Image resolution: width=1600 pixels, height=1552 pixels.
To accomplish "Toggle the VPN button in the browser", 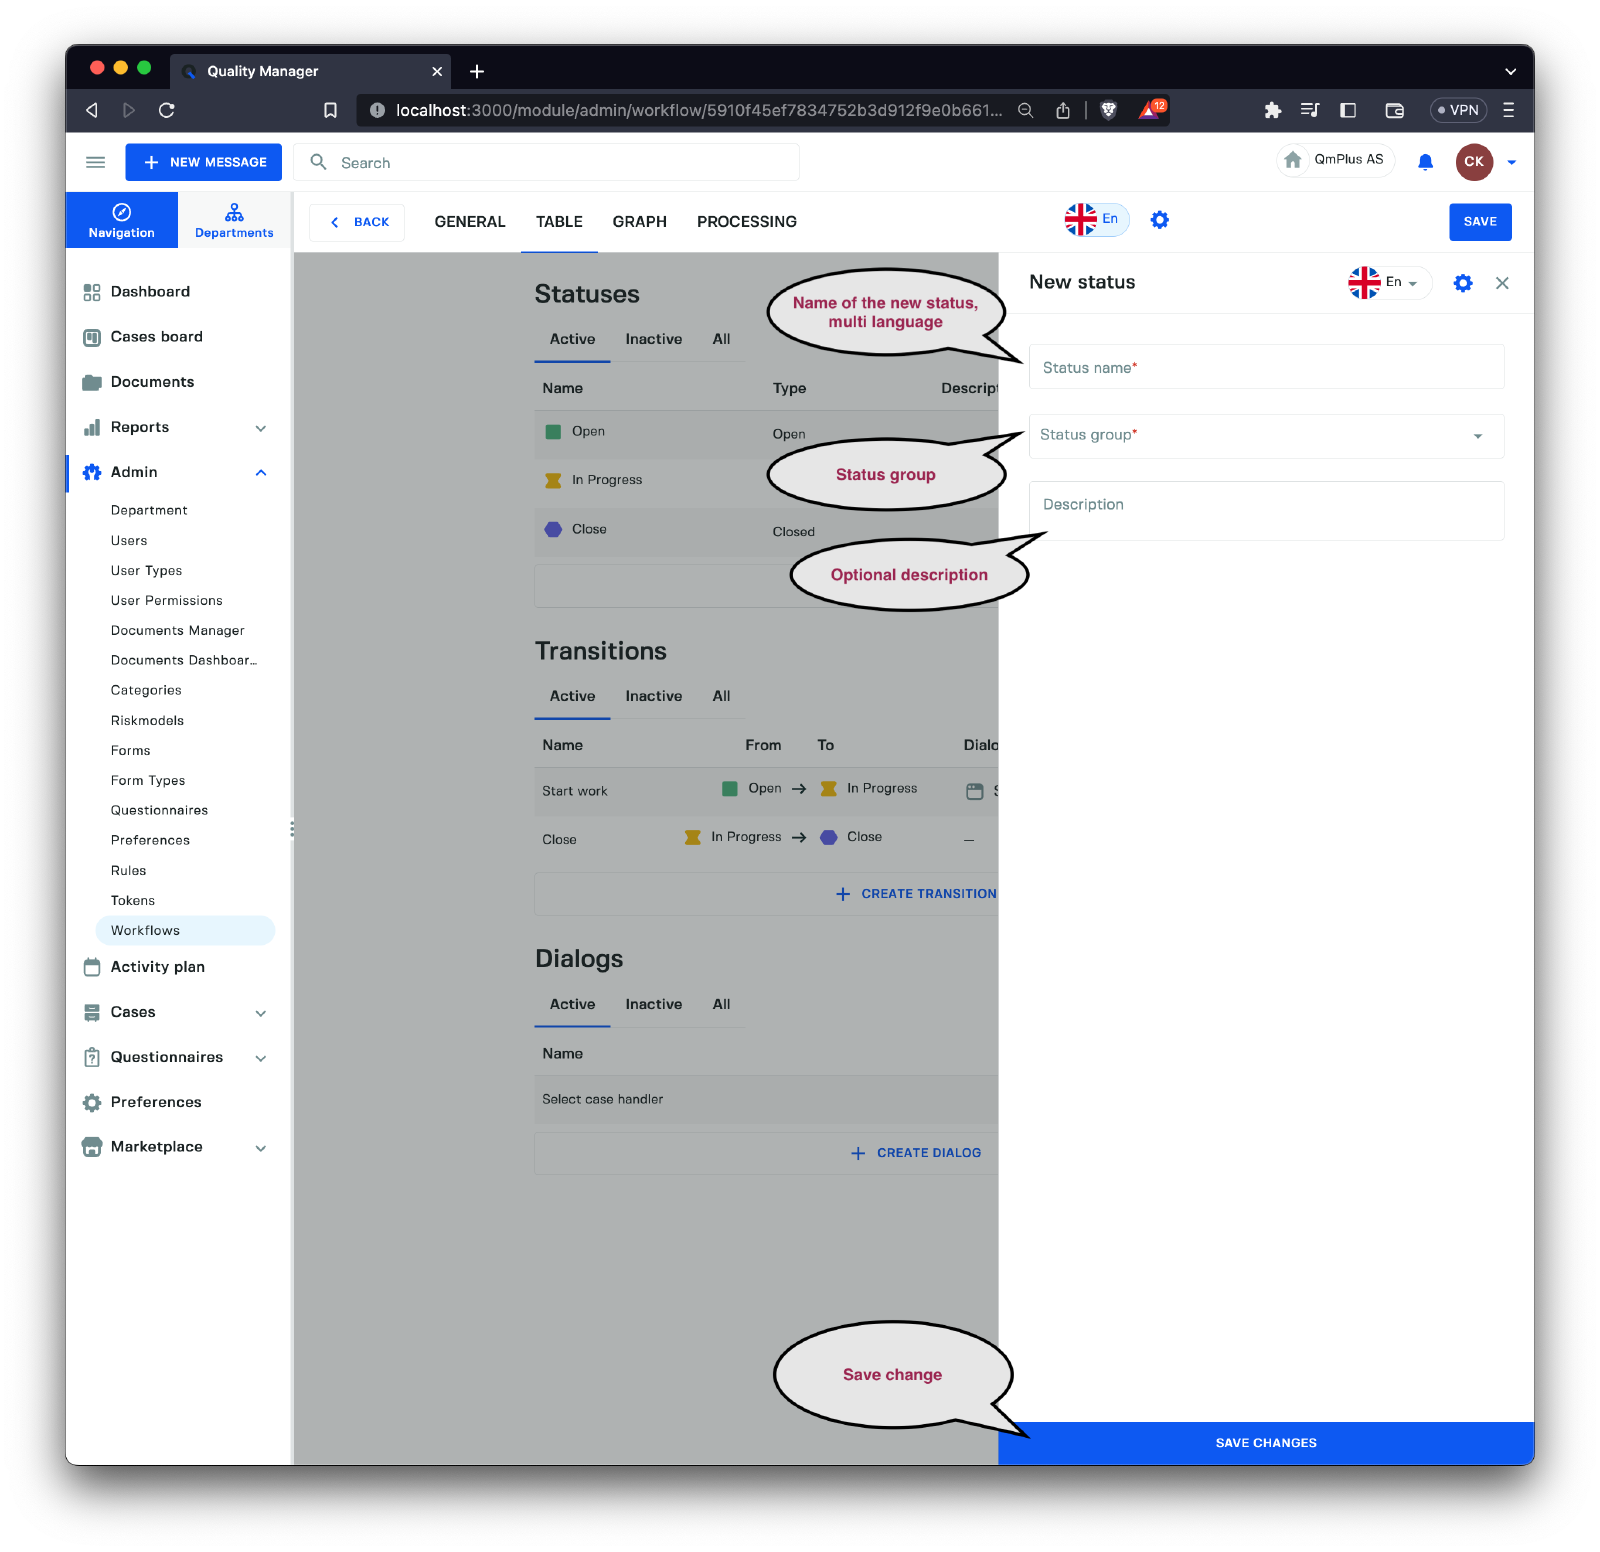I will click(x=1458, y=110).
